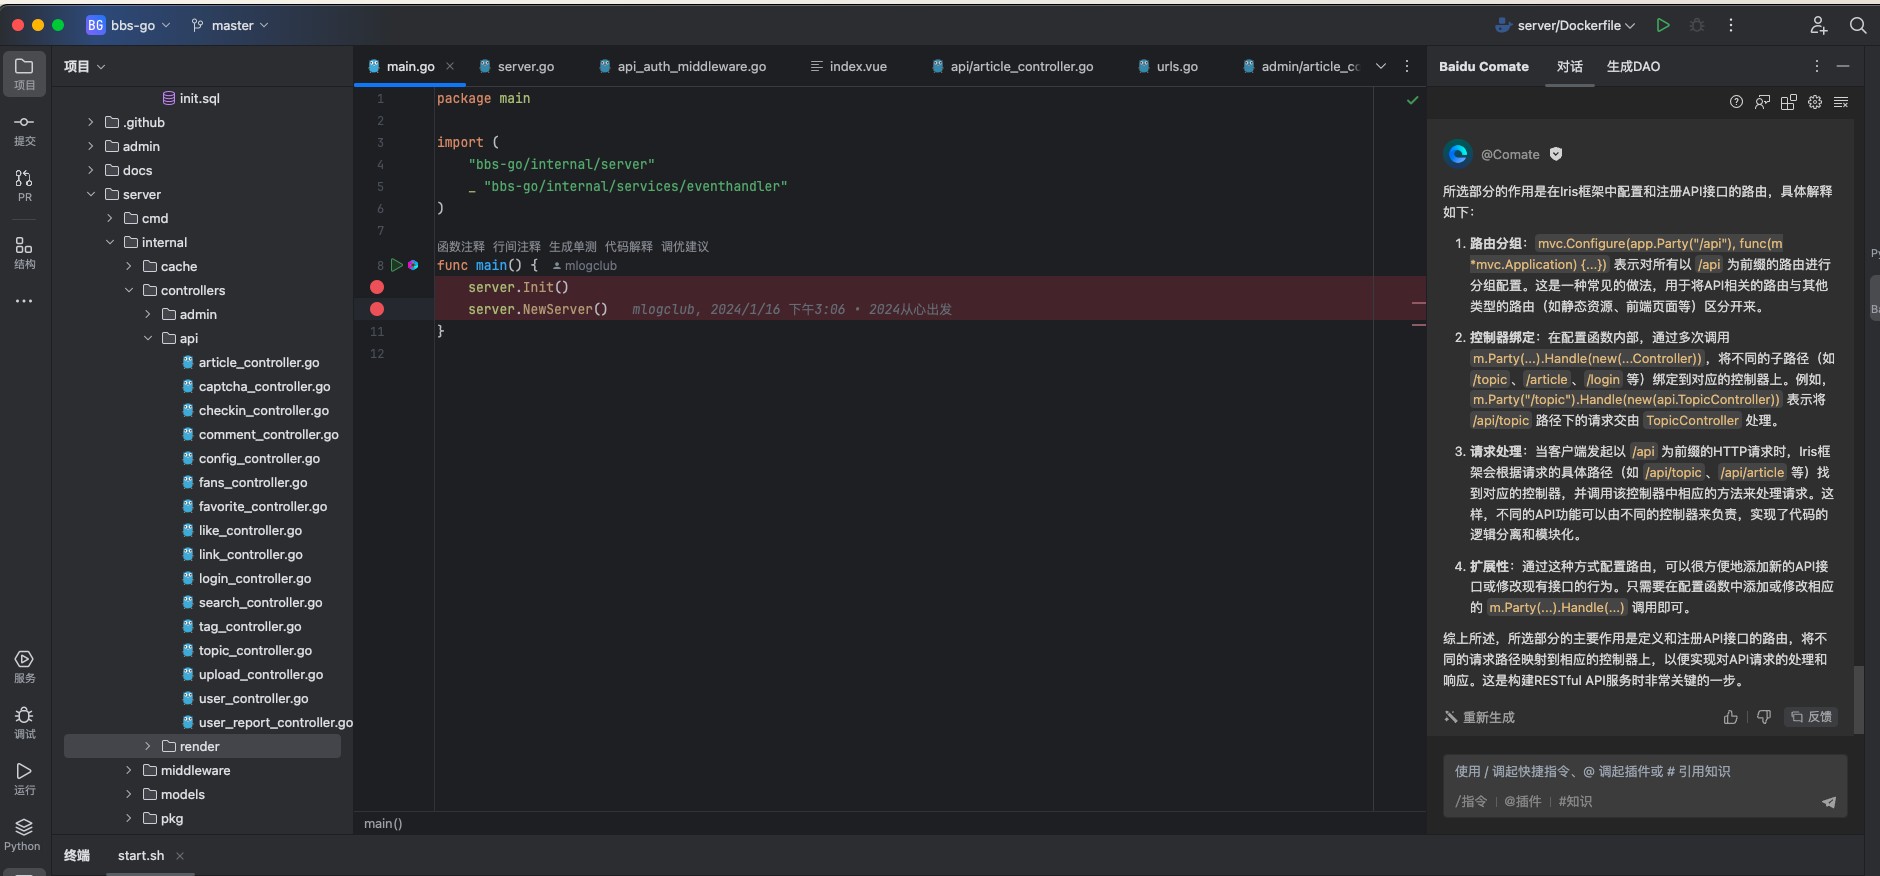Viewport: 1880px width, 876px height.
Task: Click the 函数注释 code lens link
Action: (461, 246)
